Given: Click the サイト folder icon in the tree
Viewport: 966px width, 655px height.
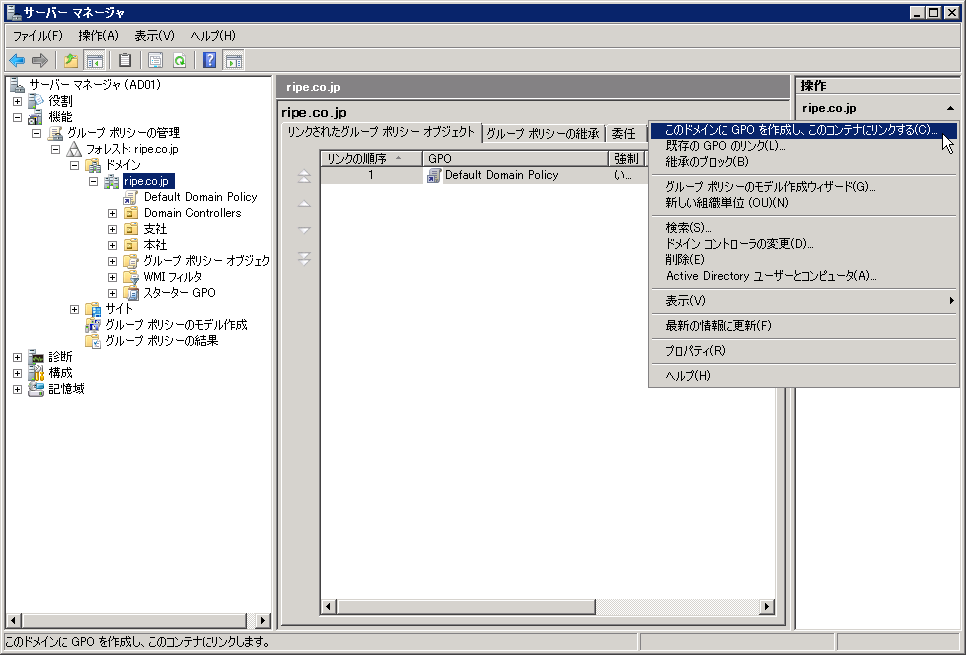Looking at the screenshot, I should (x=93, y=309).
